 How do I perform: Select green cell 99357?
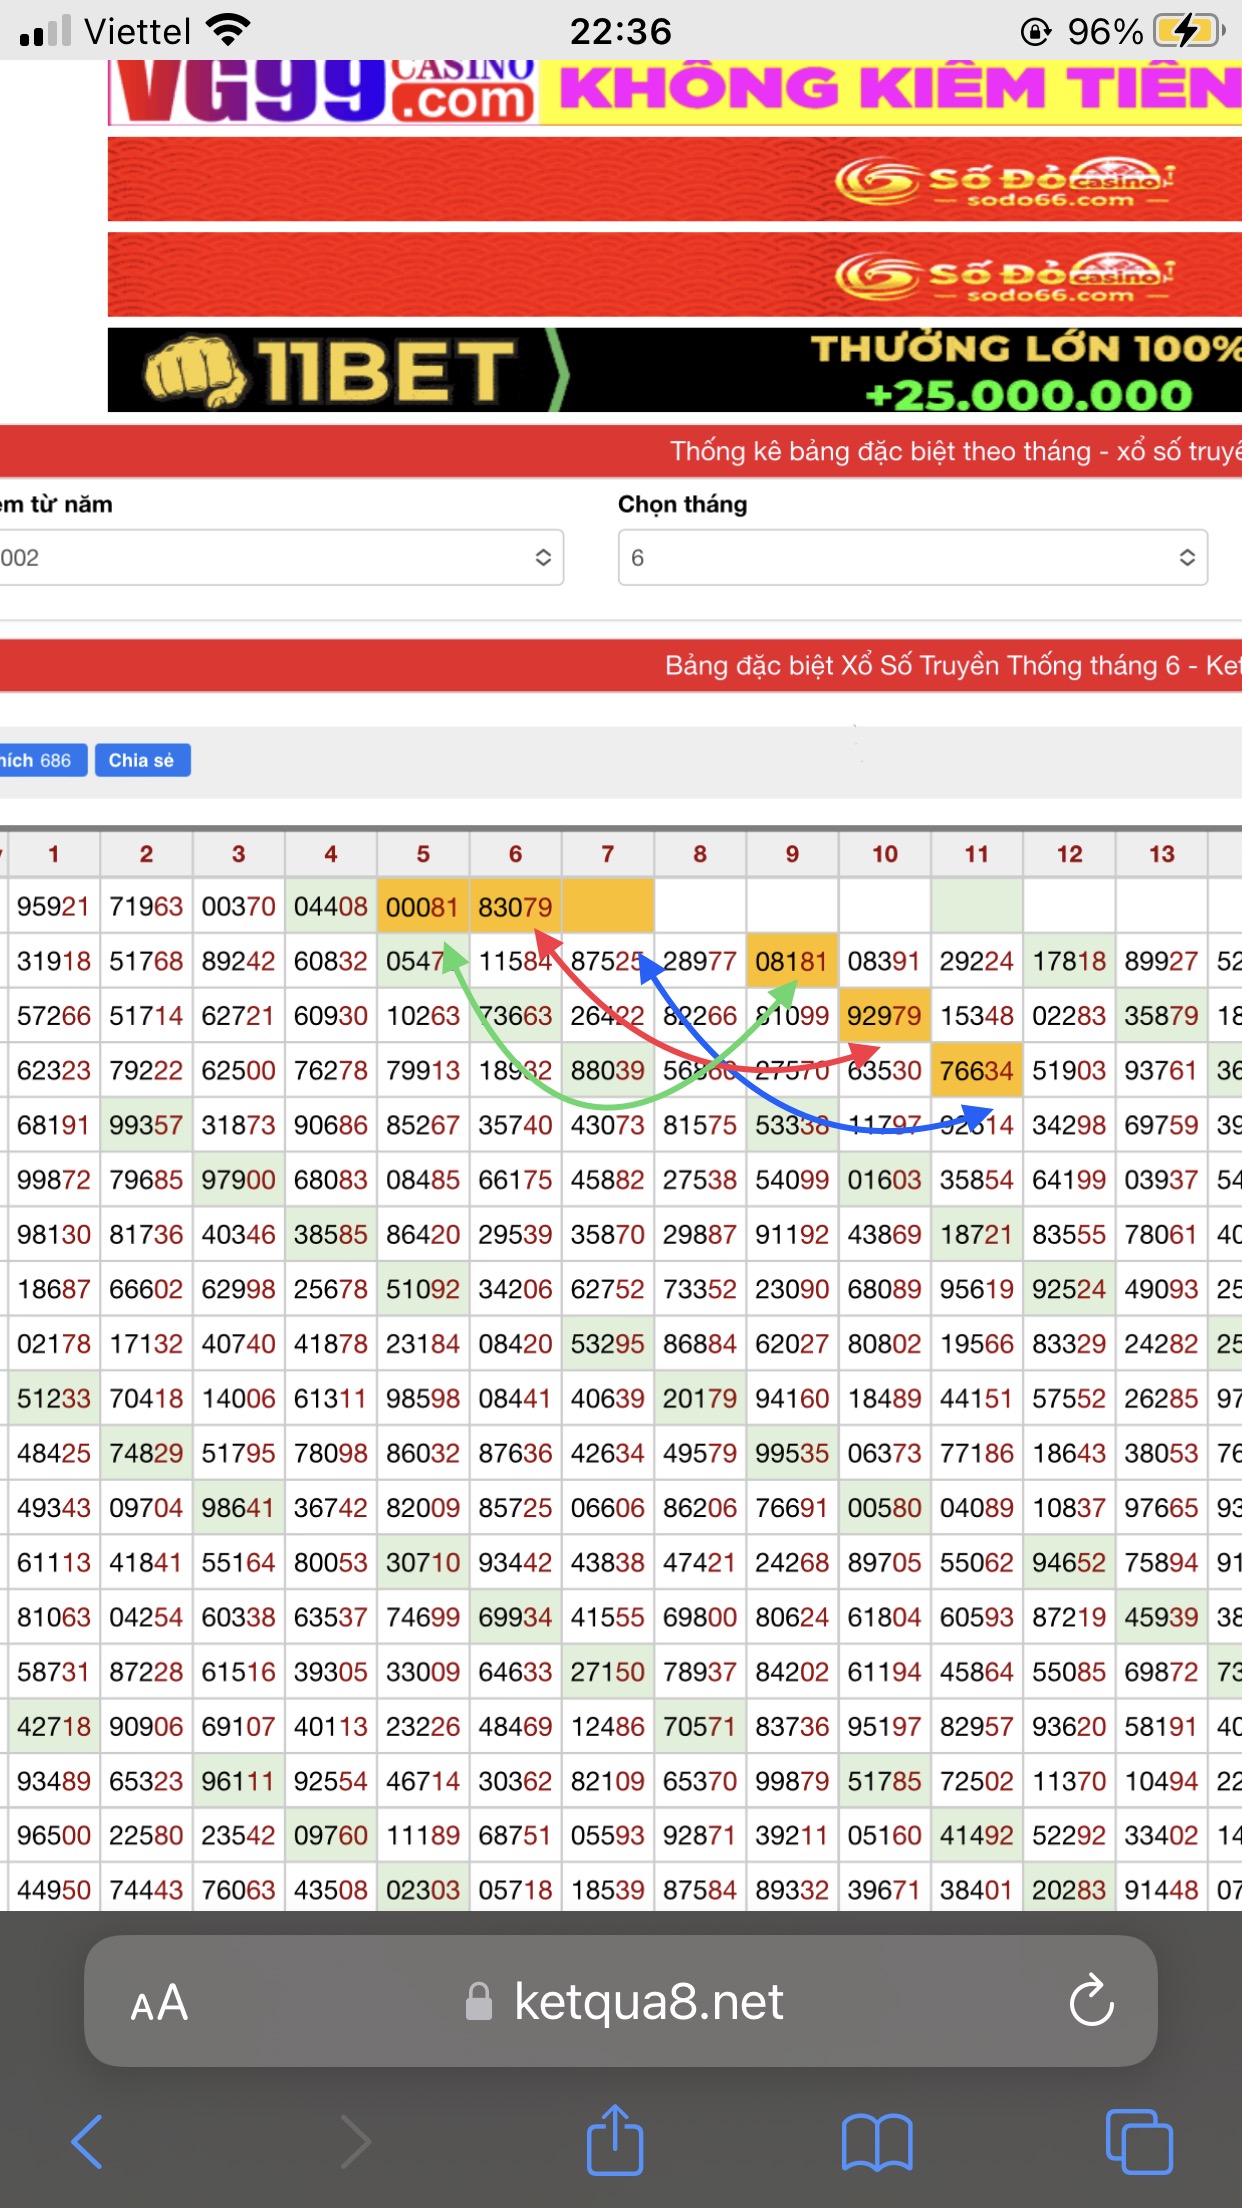(146, 1125)
